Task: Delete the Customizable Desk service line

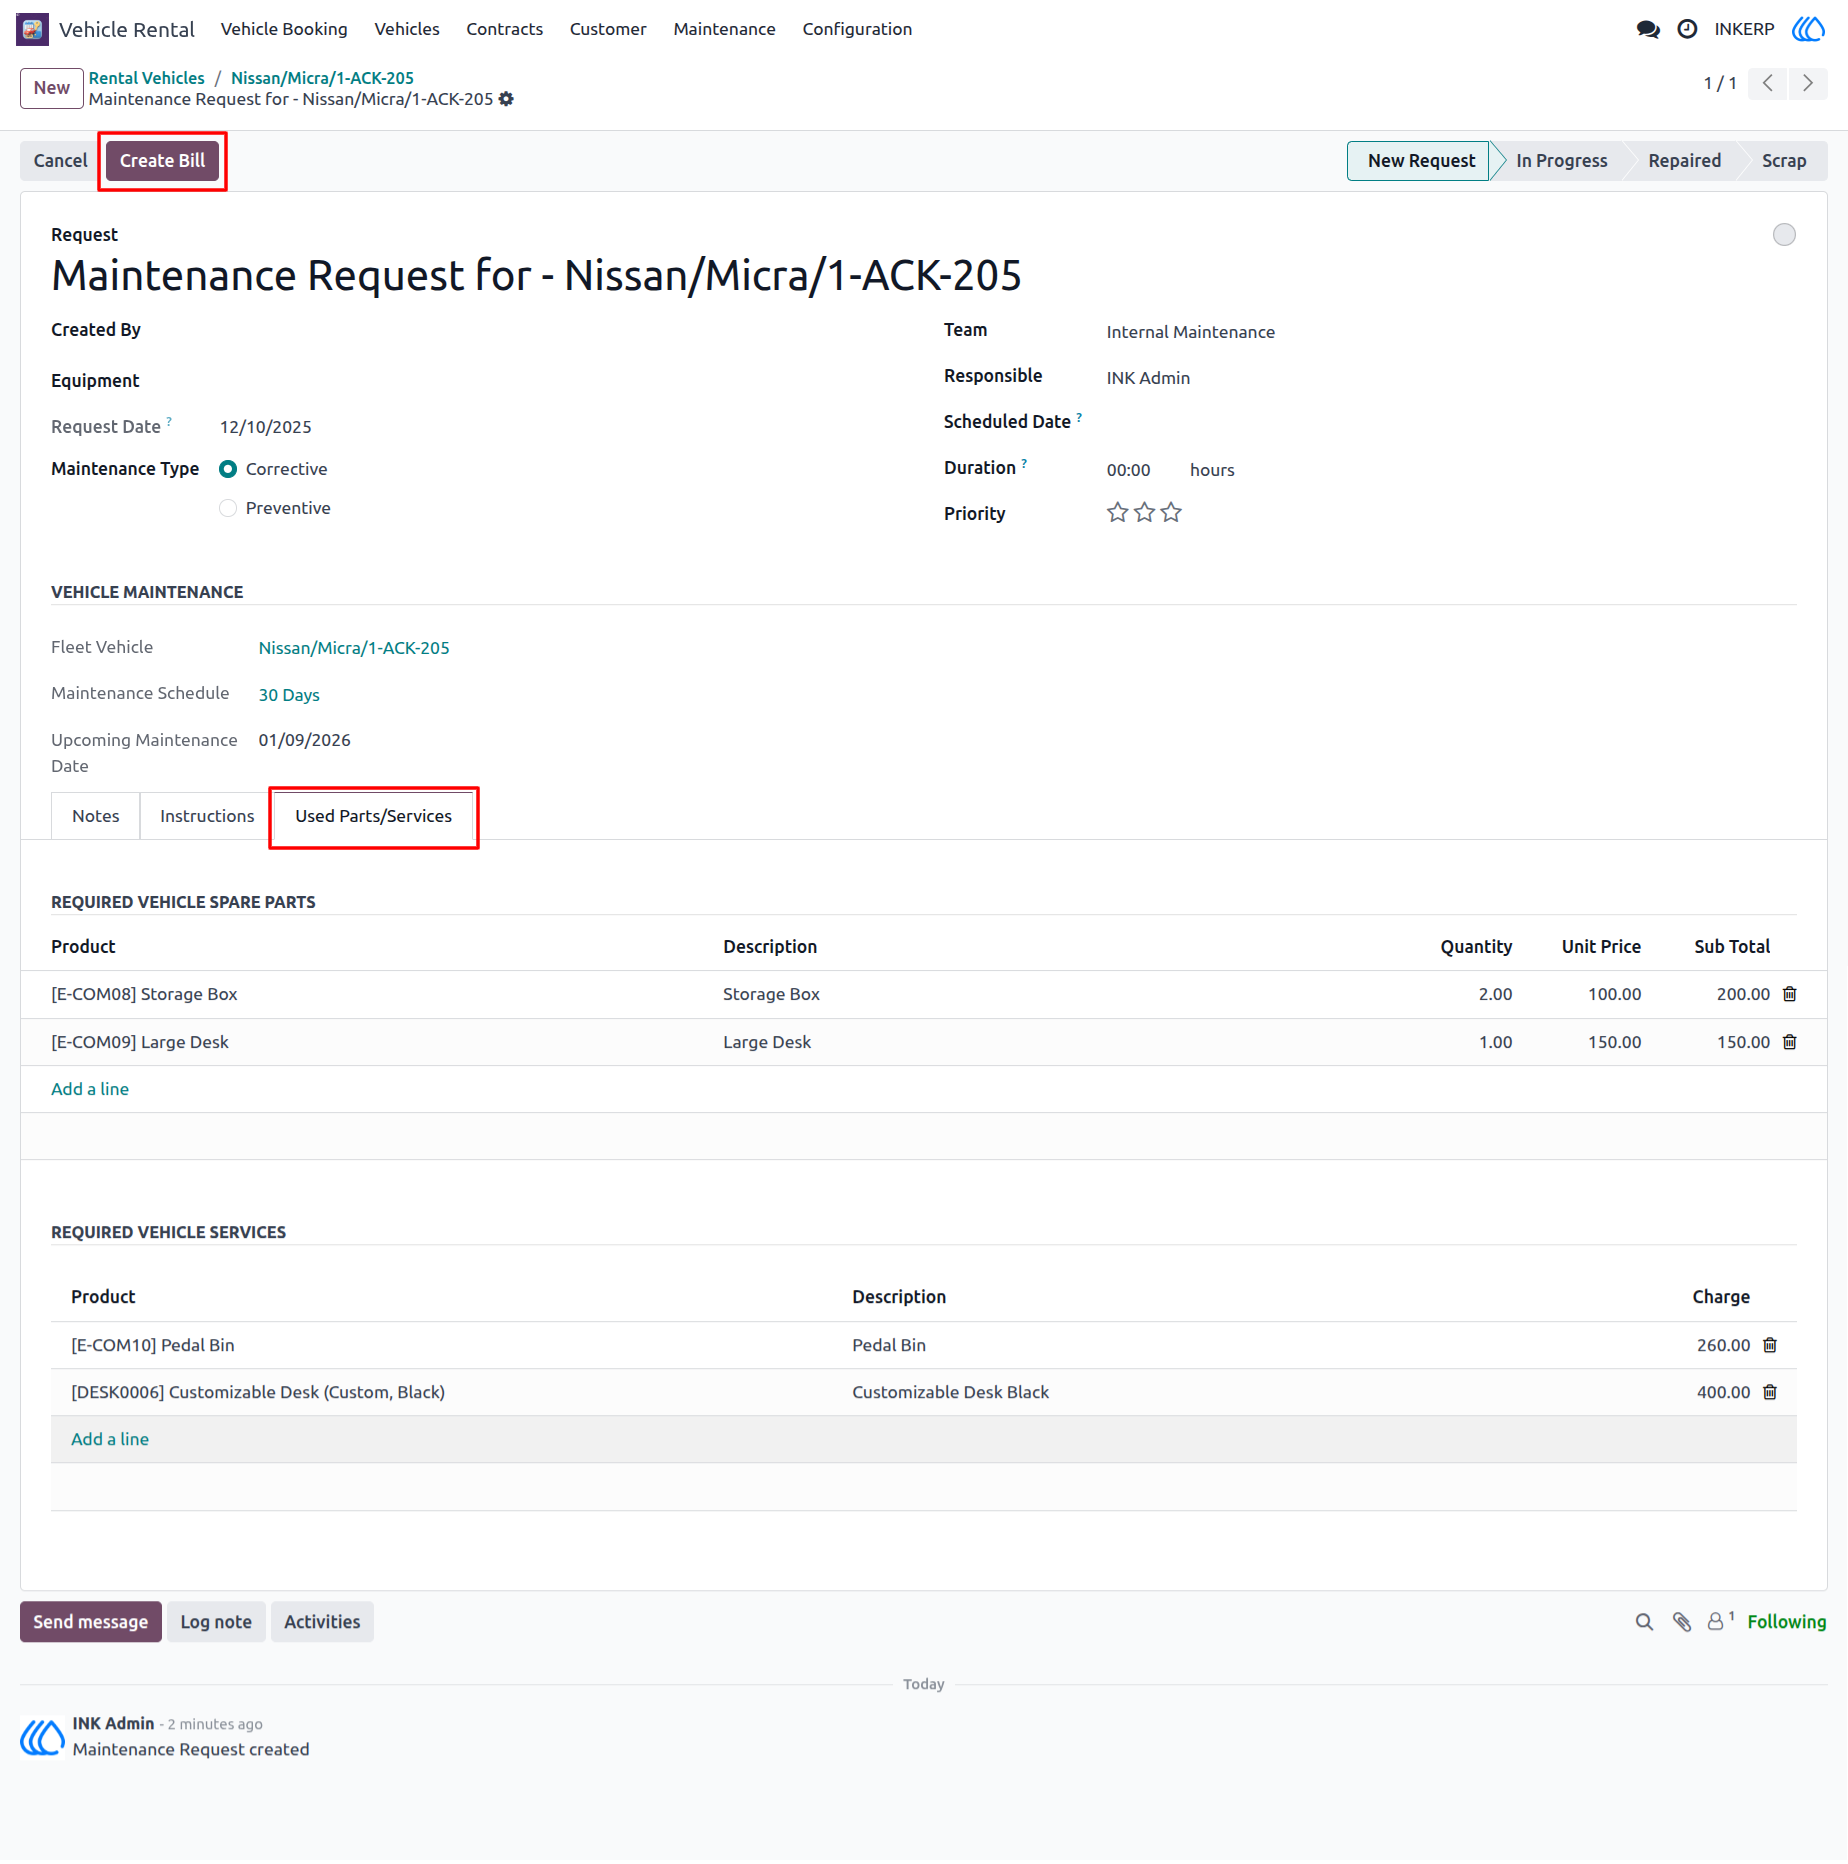Action: (x=1770, y=1392)
